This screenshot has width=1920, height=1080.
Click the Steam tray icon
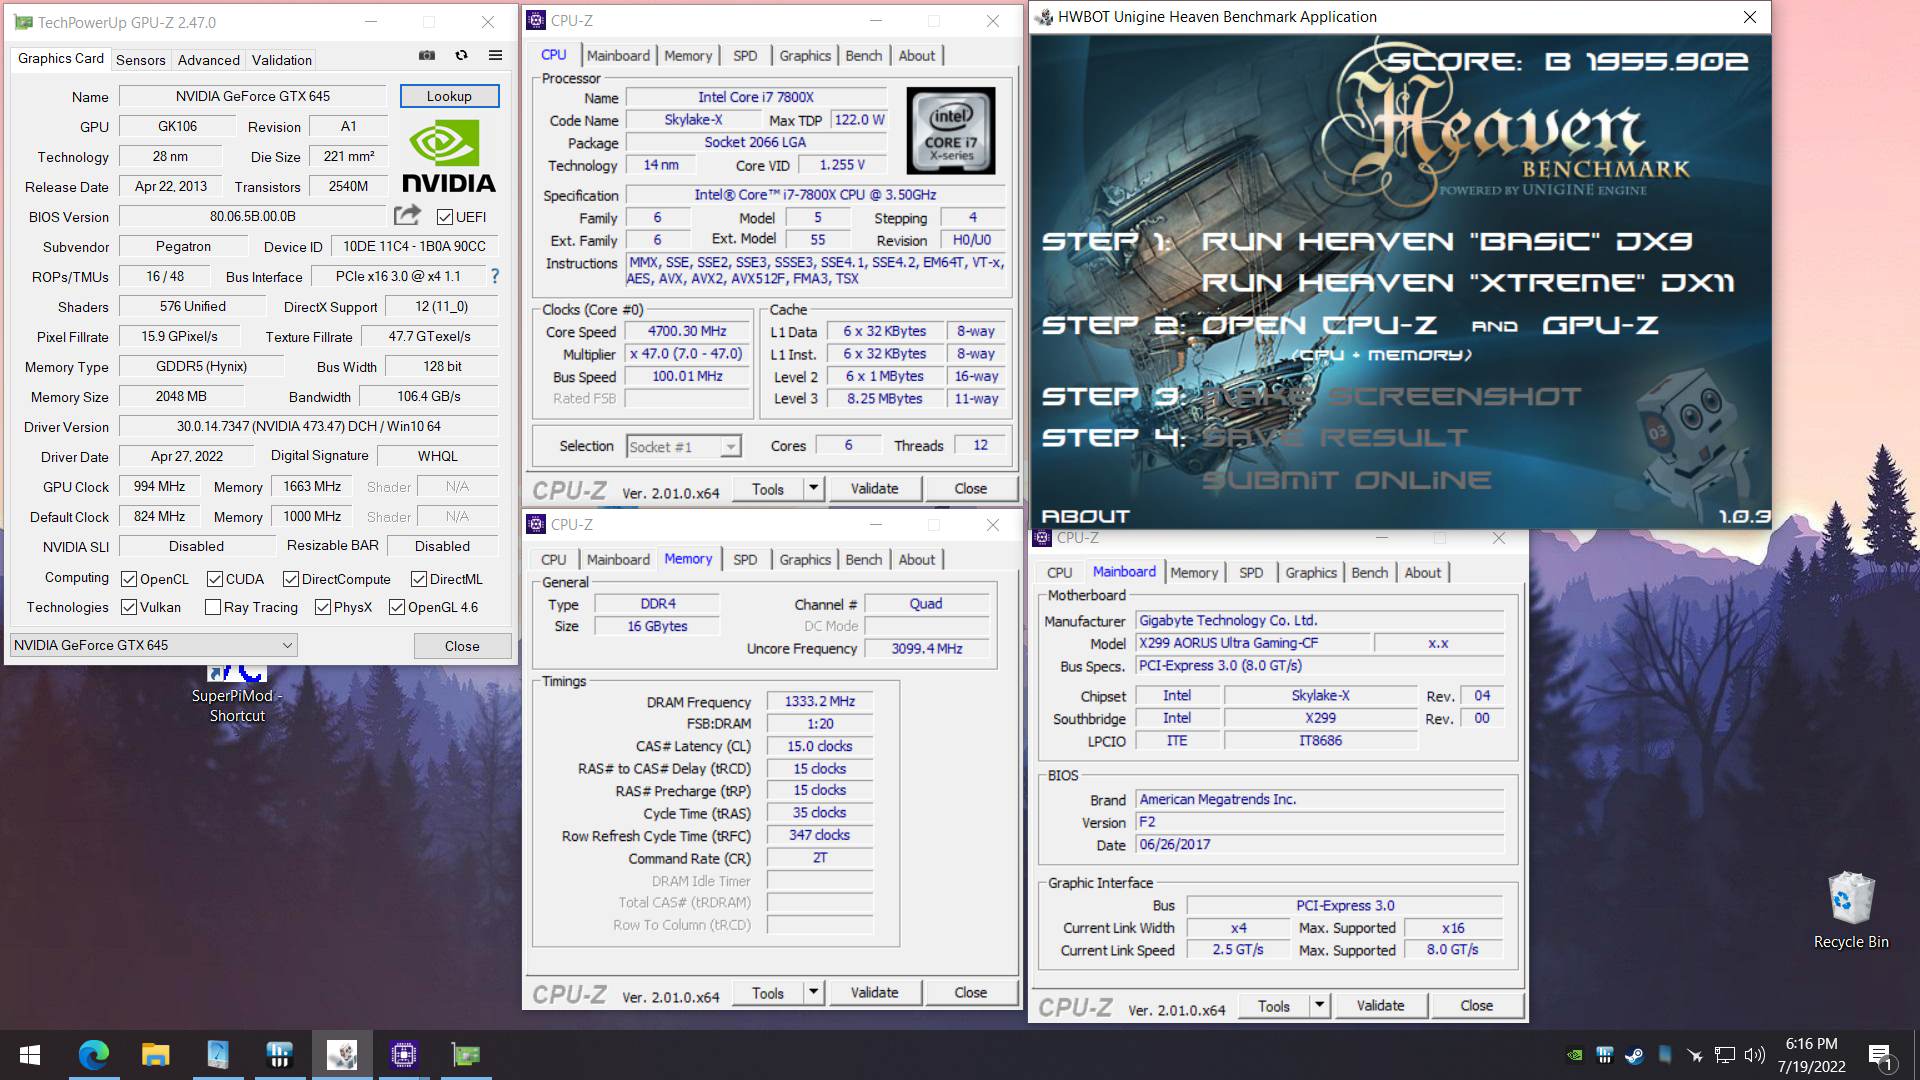point(1634,1054)
